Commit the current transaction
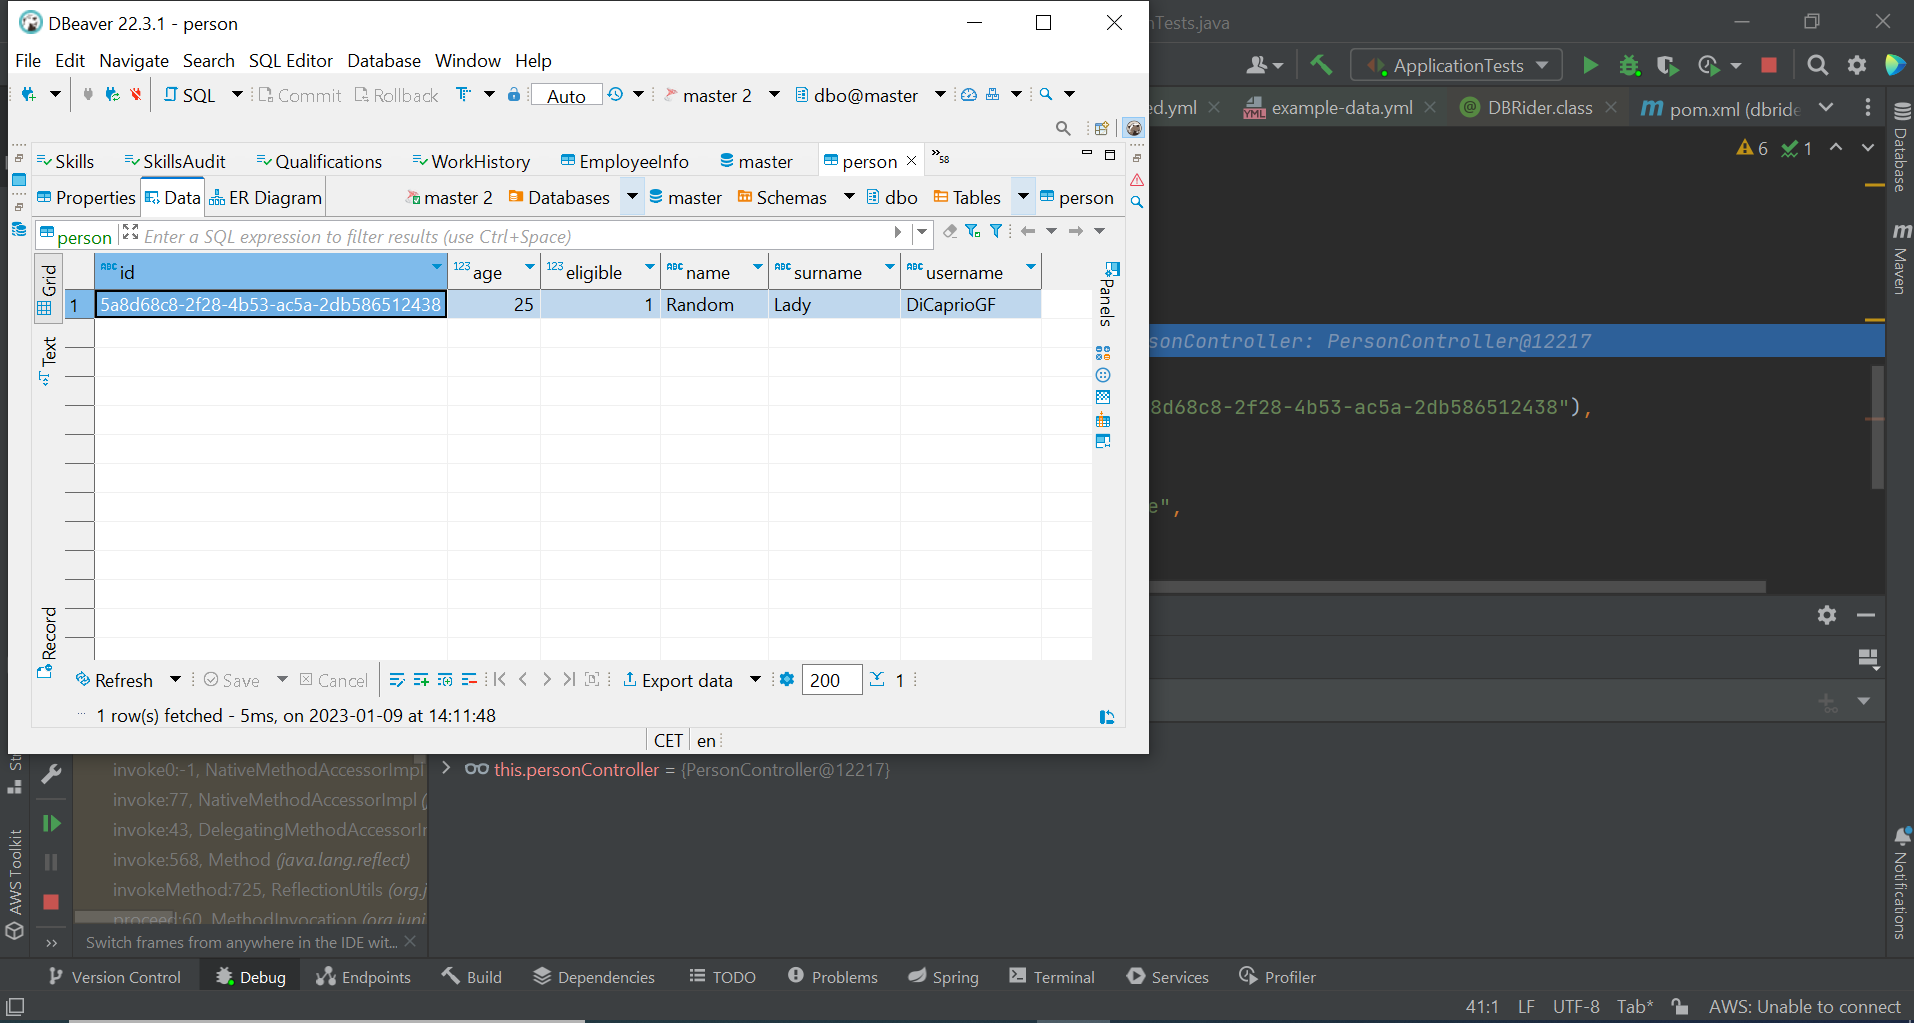The width and height of the screenshot is (1914, 1023). [x=299, y=95]
